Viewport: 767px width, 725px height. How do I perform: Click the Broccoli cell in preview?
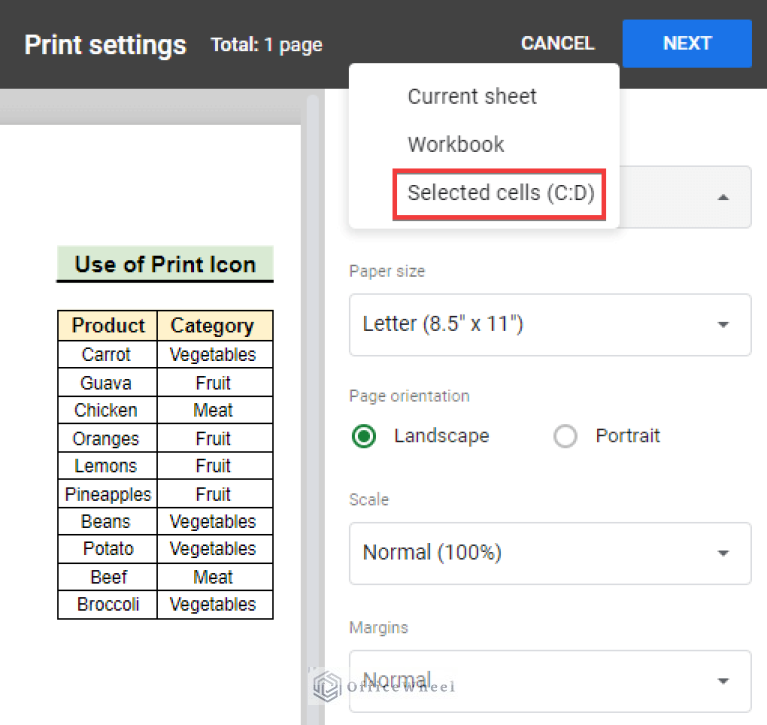coord(106,605)
